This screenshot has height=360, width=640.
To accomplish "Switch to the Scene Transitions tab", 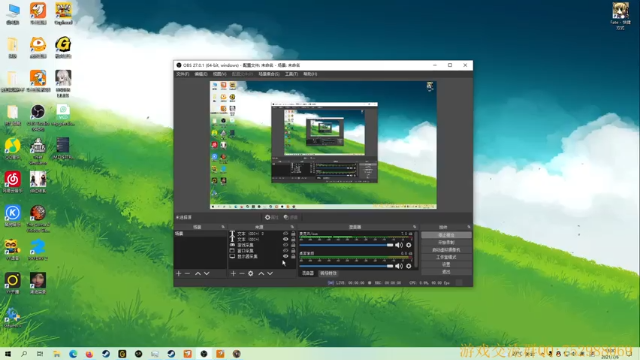I will (x=328, y=273).
